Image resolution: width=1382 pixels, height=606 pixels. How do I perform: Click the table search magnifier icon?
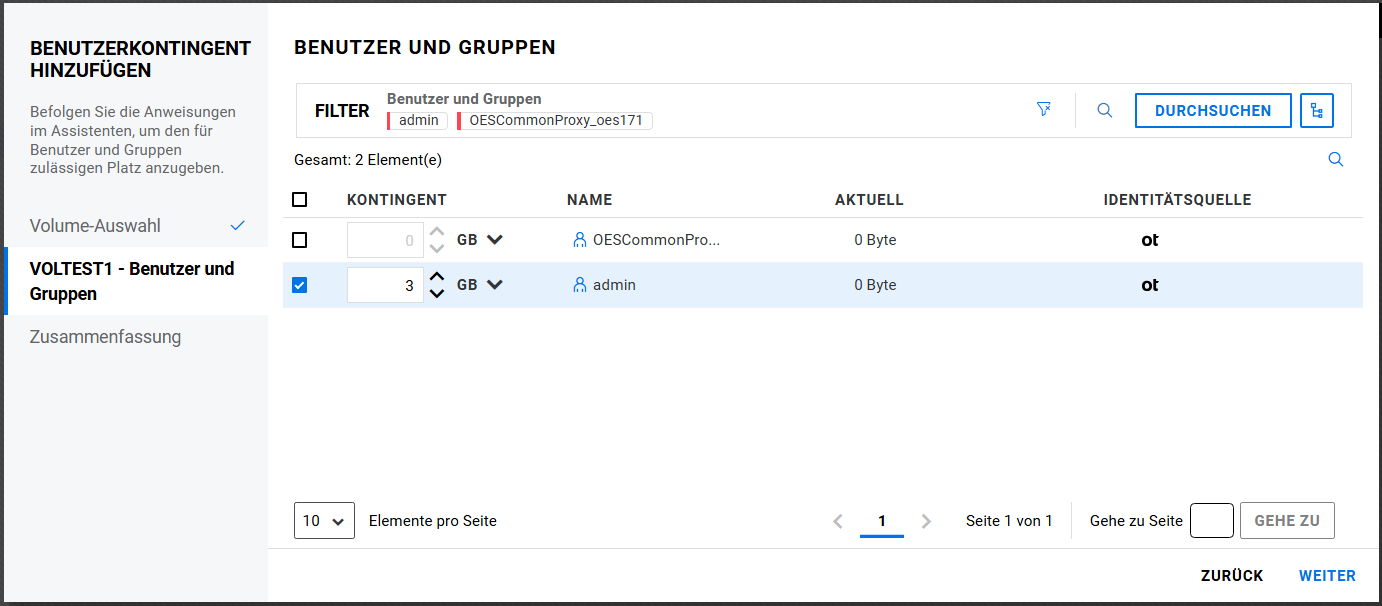(x=1335, y=160)
